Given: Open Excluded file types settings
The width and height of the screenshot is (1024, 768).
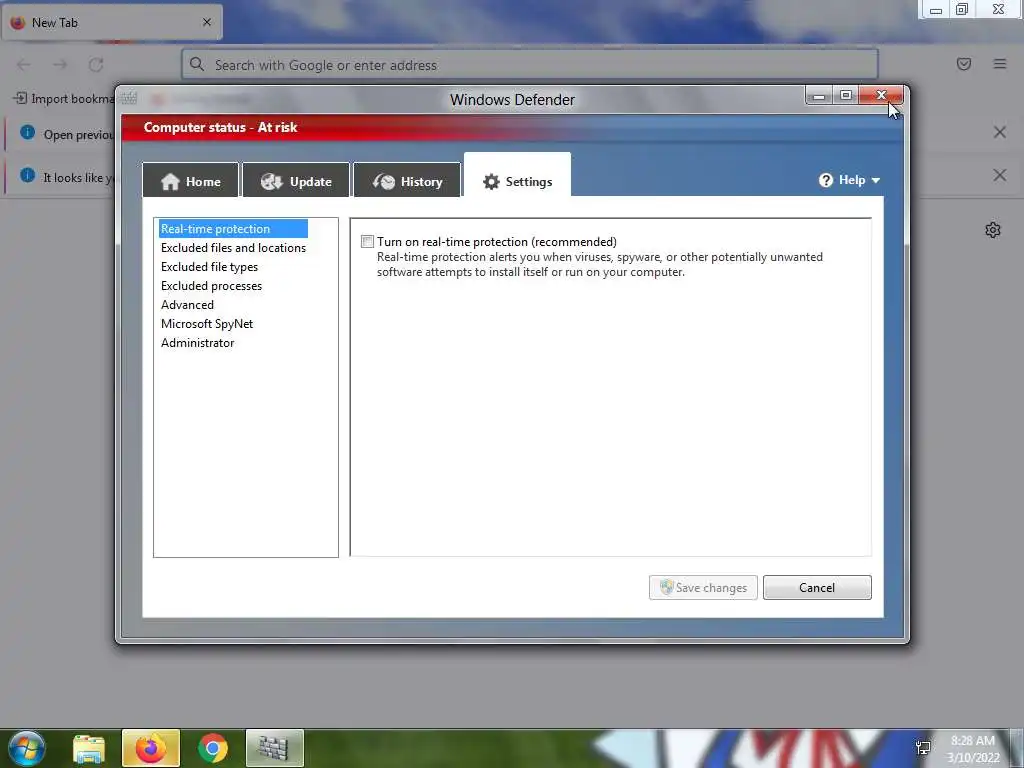Looking at the screenshot, I should click(209, 266).
